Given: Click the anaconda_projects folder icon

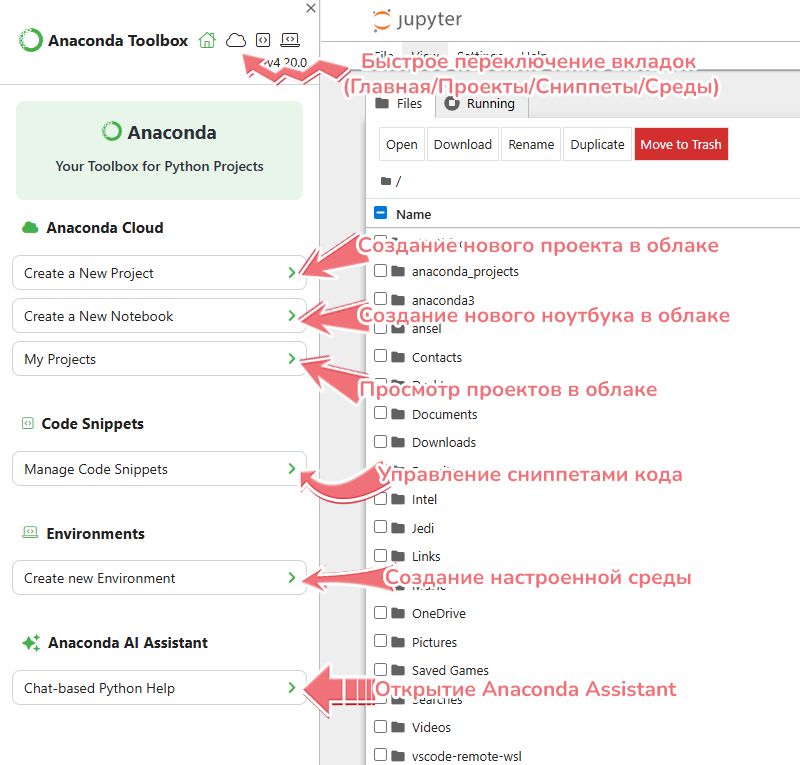Looking at the screenshot, I should coord(398,271).
